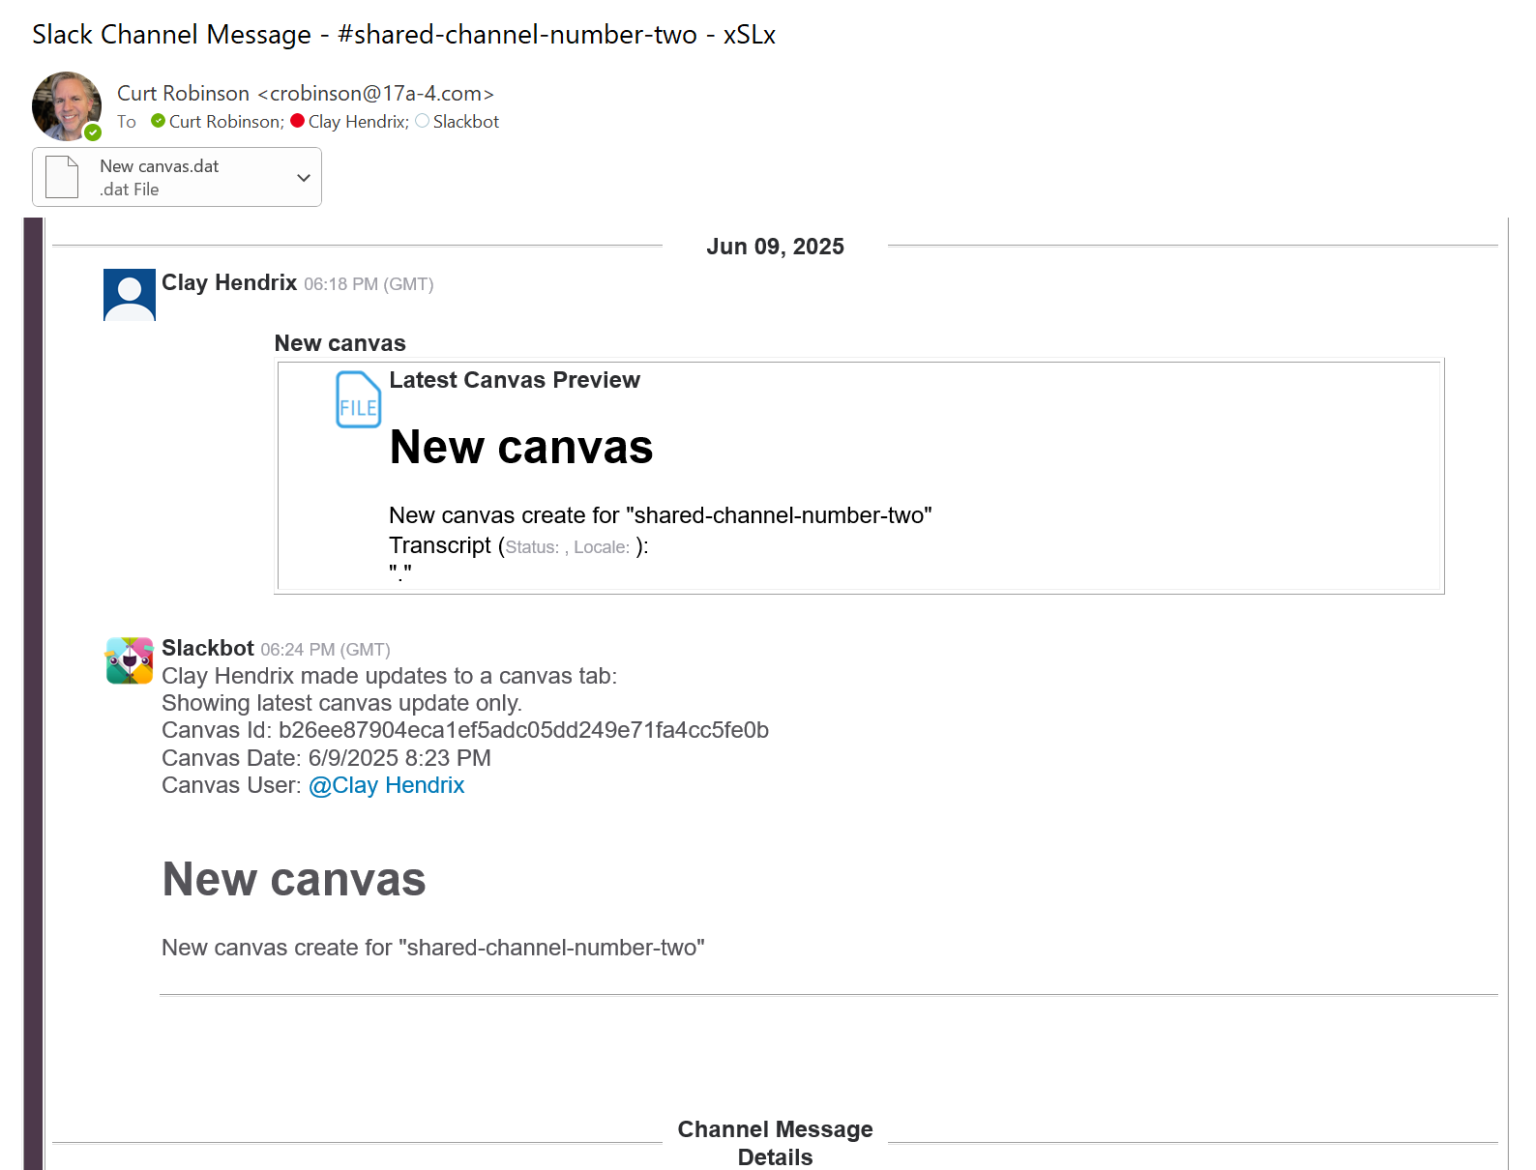
Task: Click the New canvas heading in the message
Action: pos(294,879)
